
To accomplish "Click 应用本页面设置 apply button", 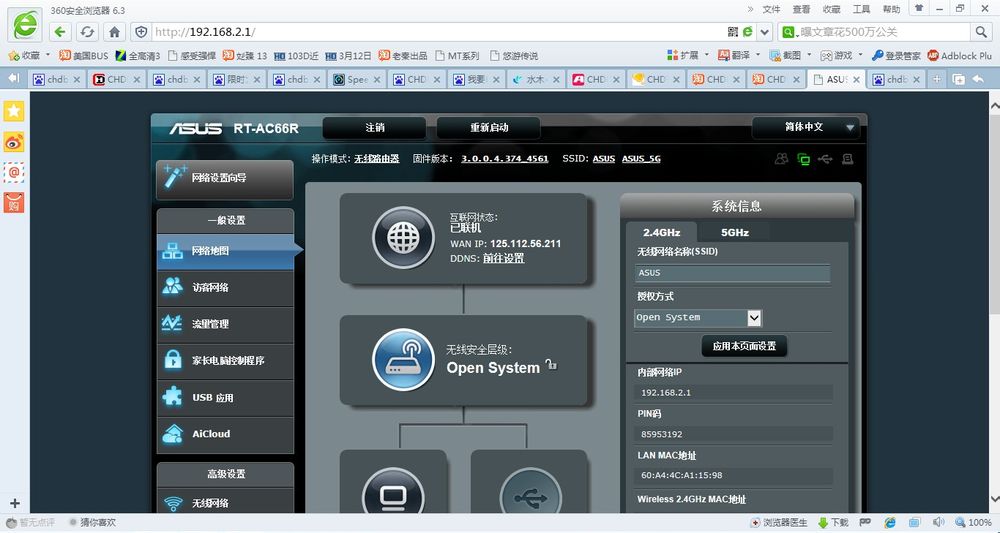I will pyautogui.click(x=744, y=346).
